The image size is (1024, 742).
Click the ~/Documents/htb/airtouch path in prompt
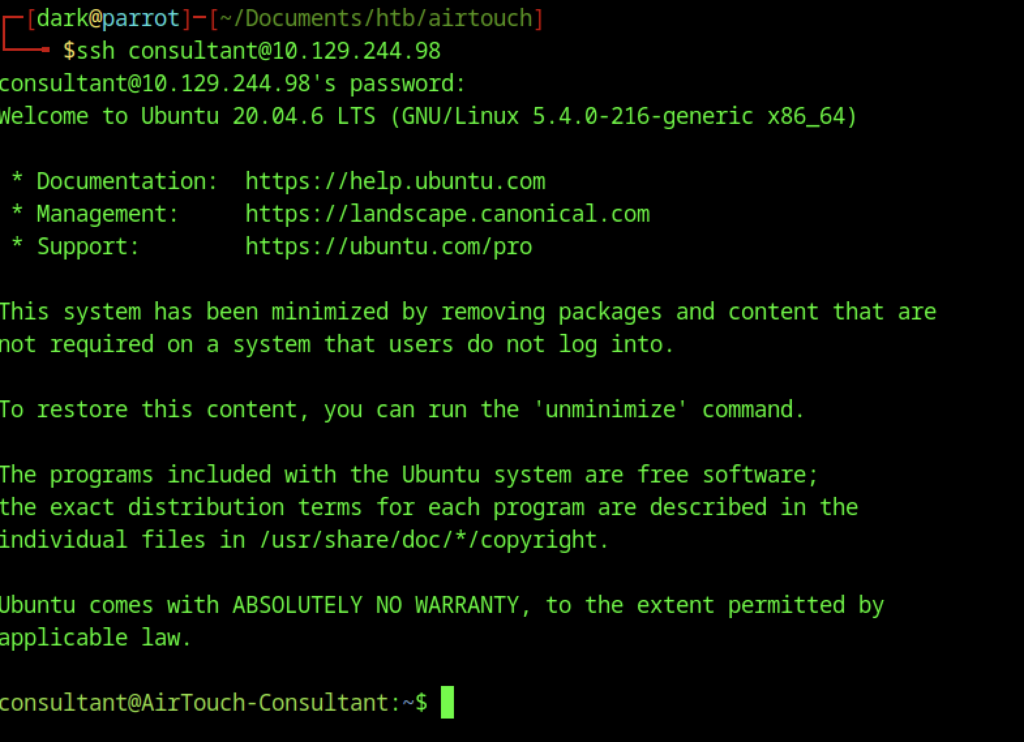(376, 18)
